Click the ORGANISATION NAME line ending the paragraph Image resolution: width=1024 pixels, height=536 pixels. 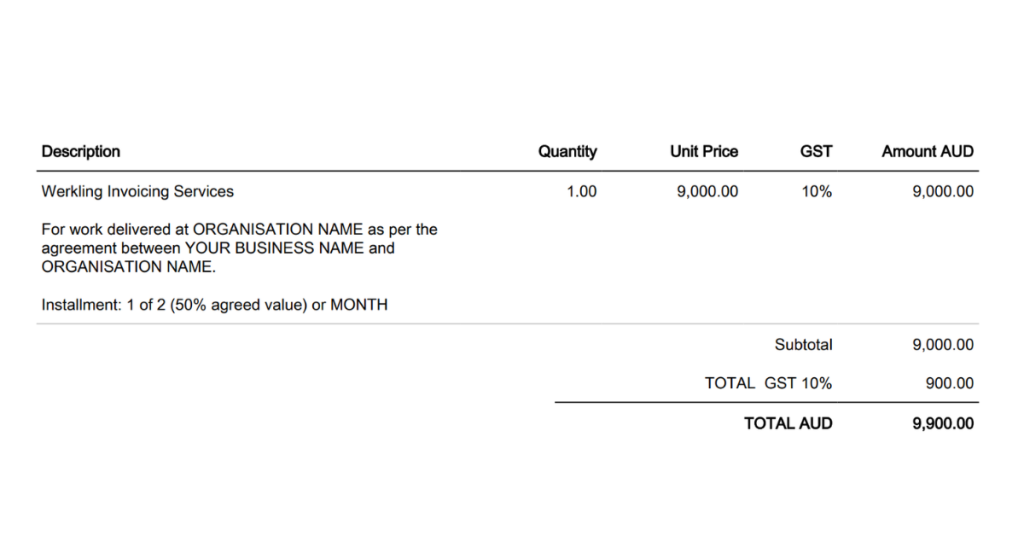point(129,267)
